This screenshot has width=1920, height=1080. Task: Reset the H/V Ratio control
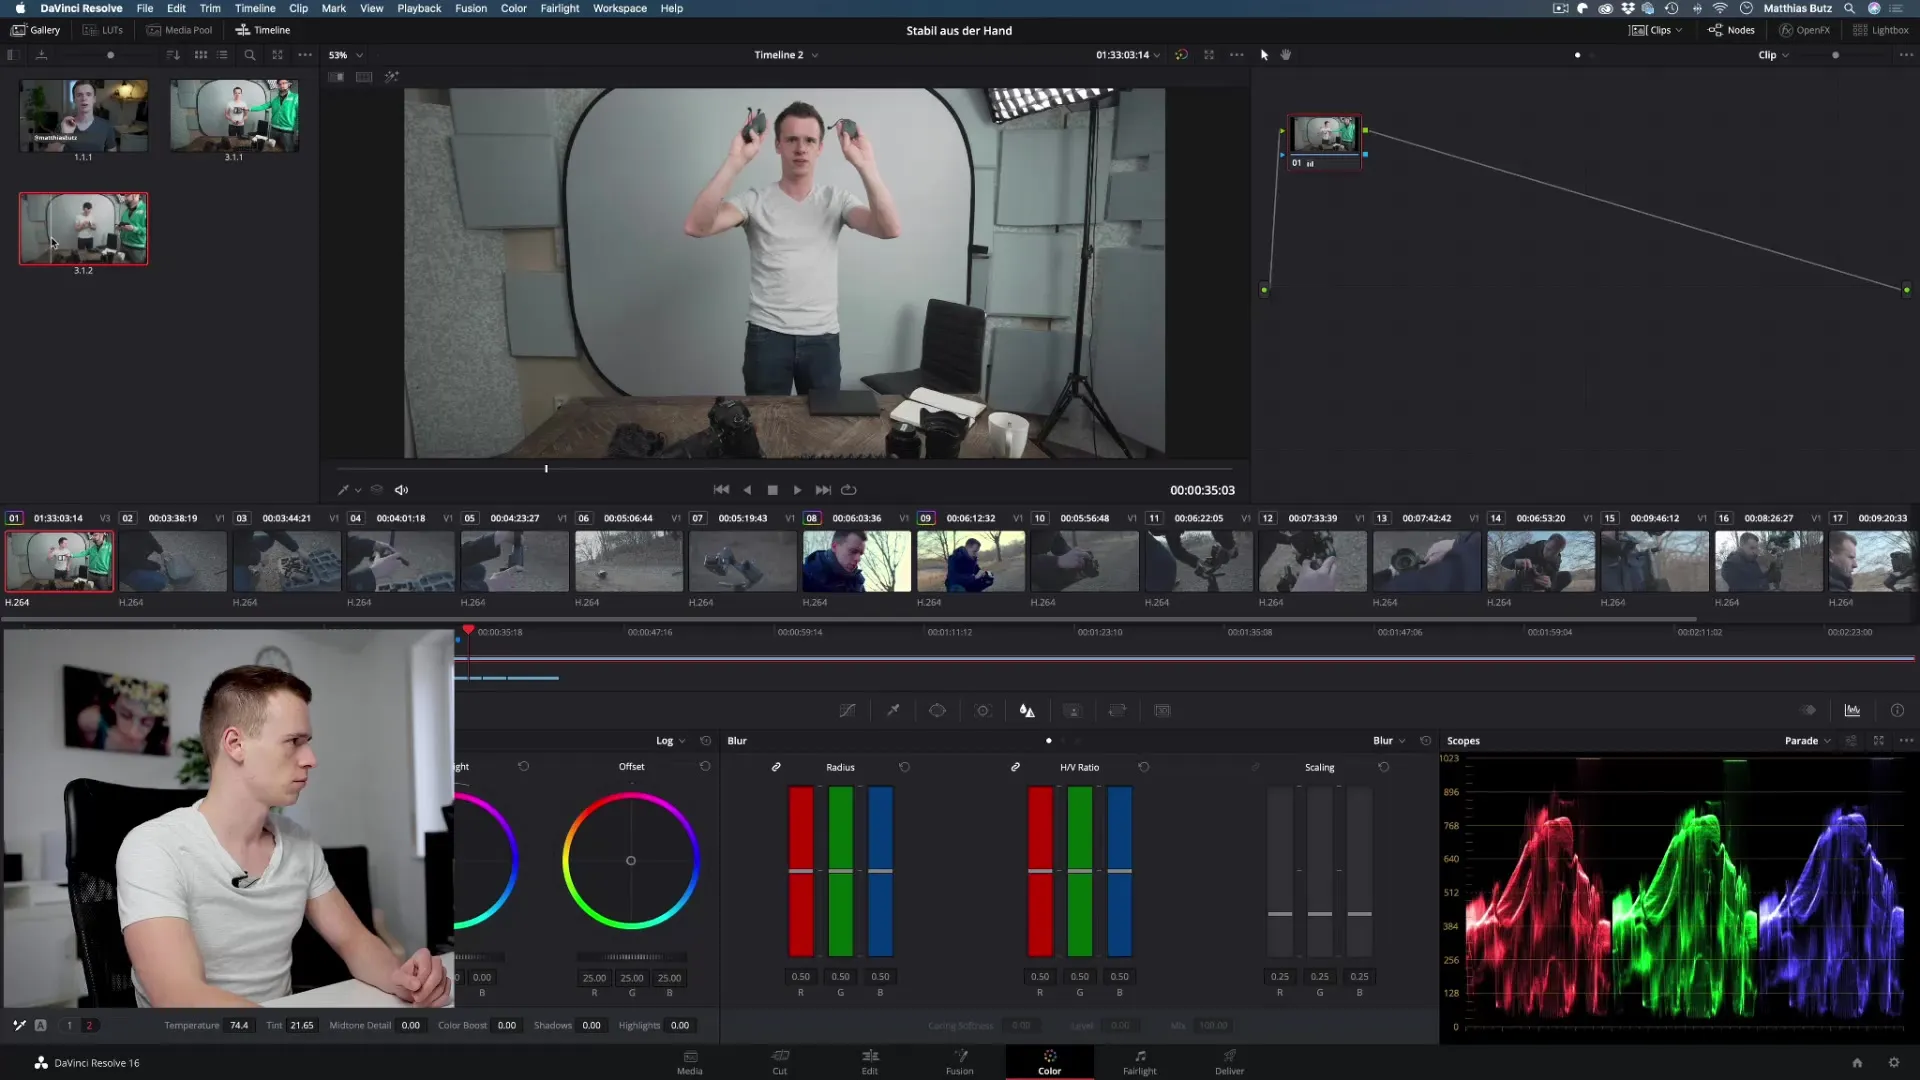[x=1143, y=767]
